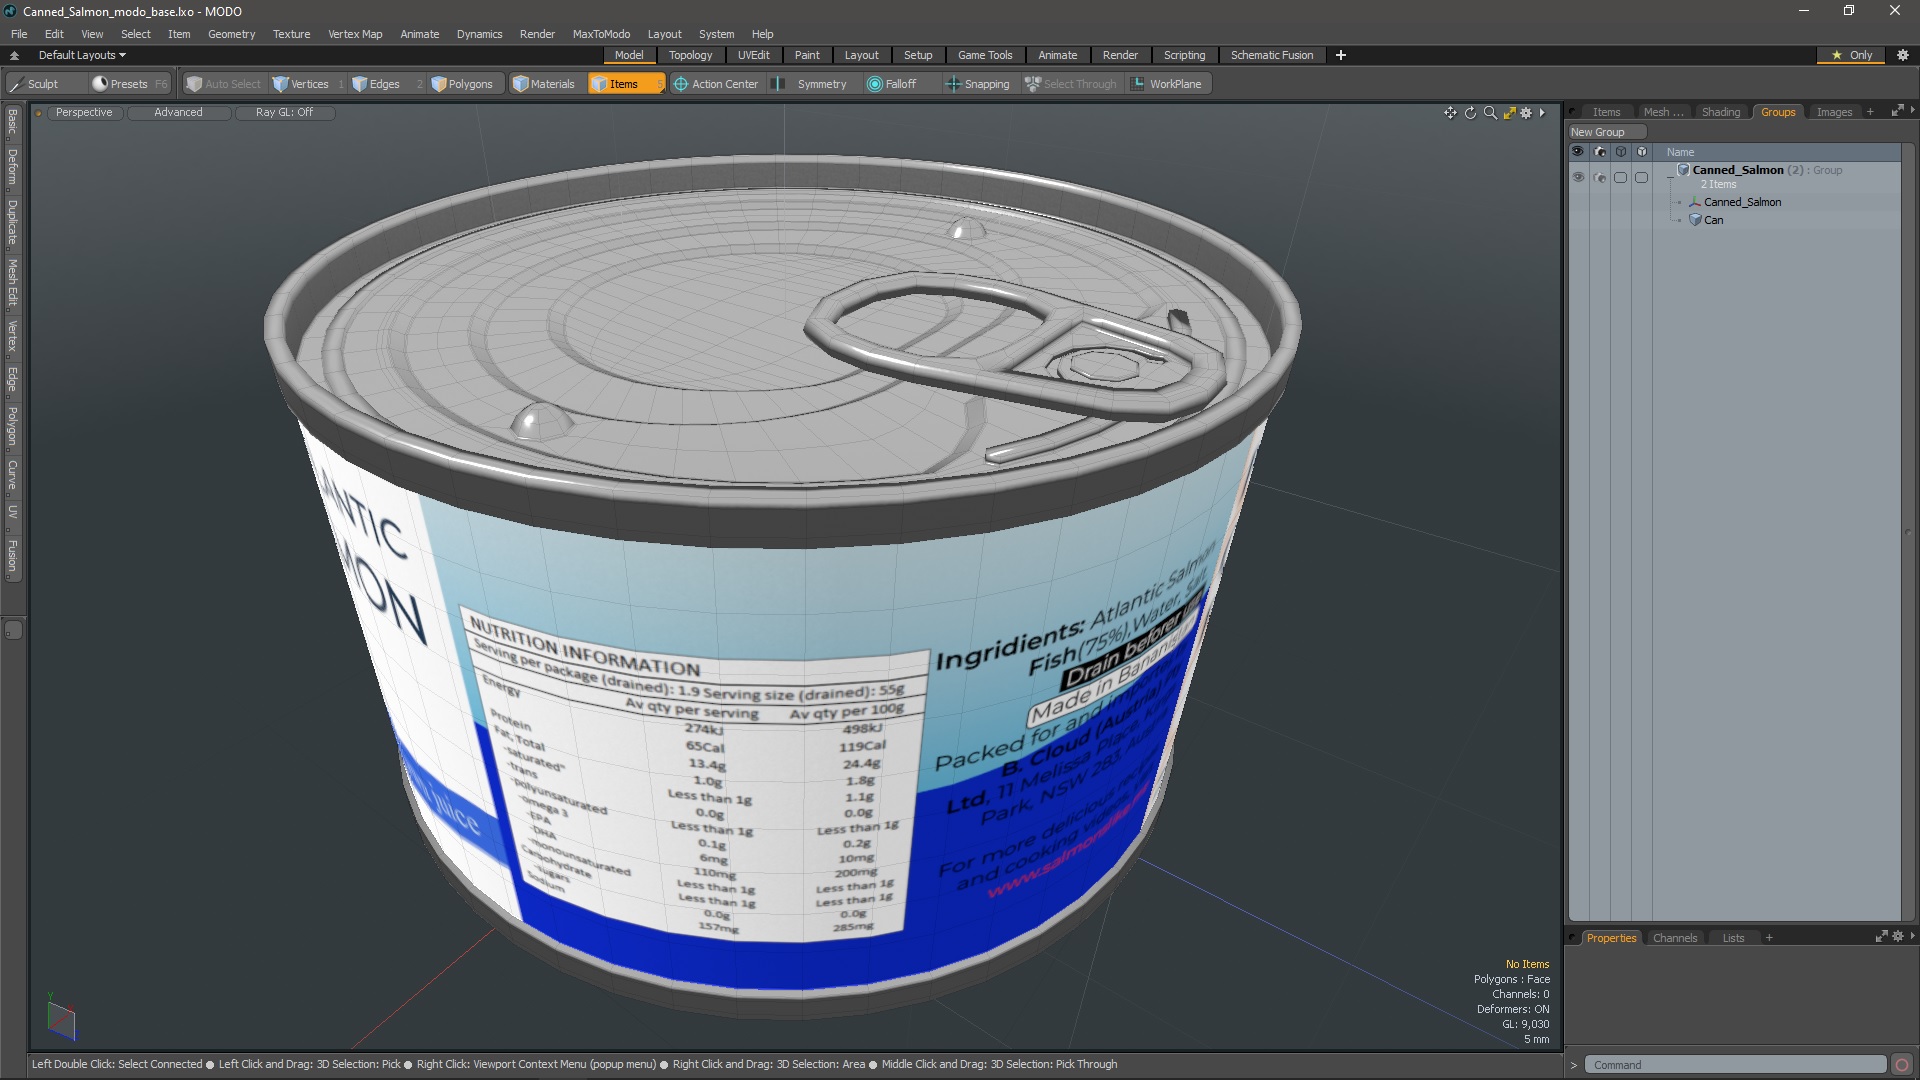Switch to the Model layout tab
This screenshot has width=1920, height=1080.
coord(629,55)
